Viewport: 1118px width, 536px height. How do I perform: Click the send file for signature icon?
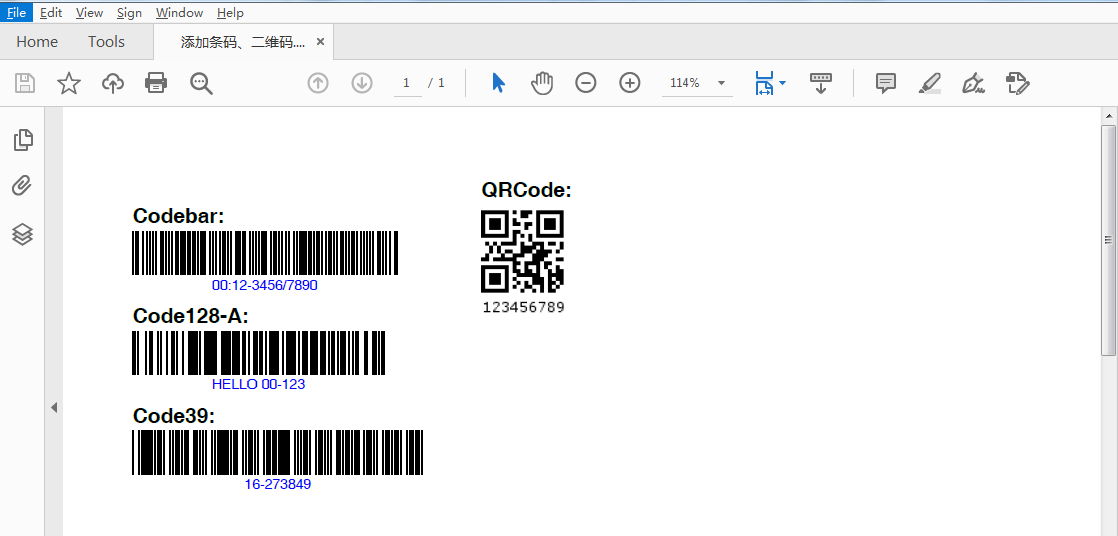[1017, 83]
